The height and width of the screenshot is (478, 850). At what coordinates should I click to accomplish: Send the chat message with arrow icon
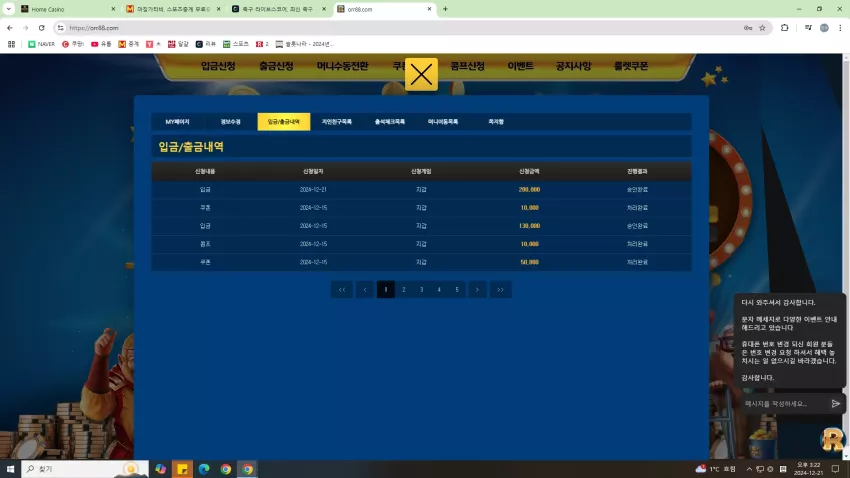(x=835, y=404)
